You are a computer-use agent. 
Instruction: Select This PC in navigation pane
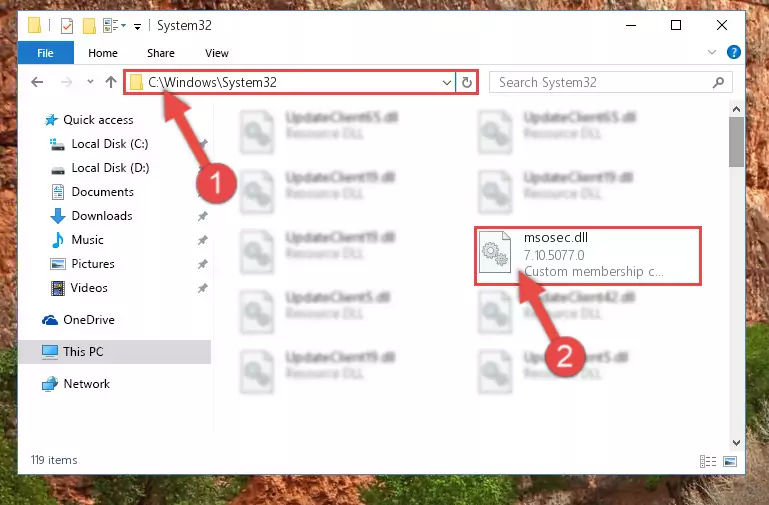115,352
